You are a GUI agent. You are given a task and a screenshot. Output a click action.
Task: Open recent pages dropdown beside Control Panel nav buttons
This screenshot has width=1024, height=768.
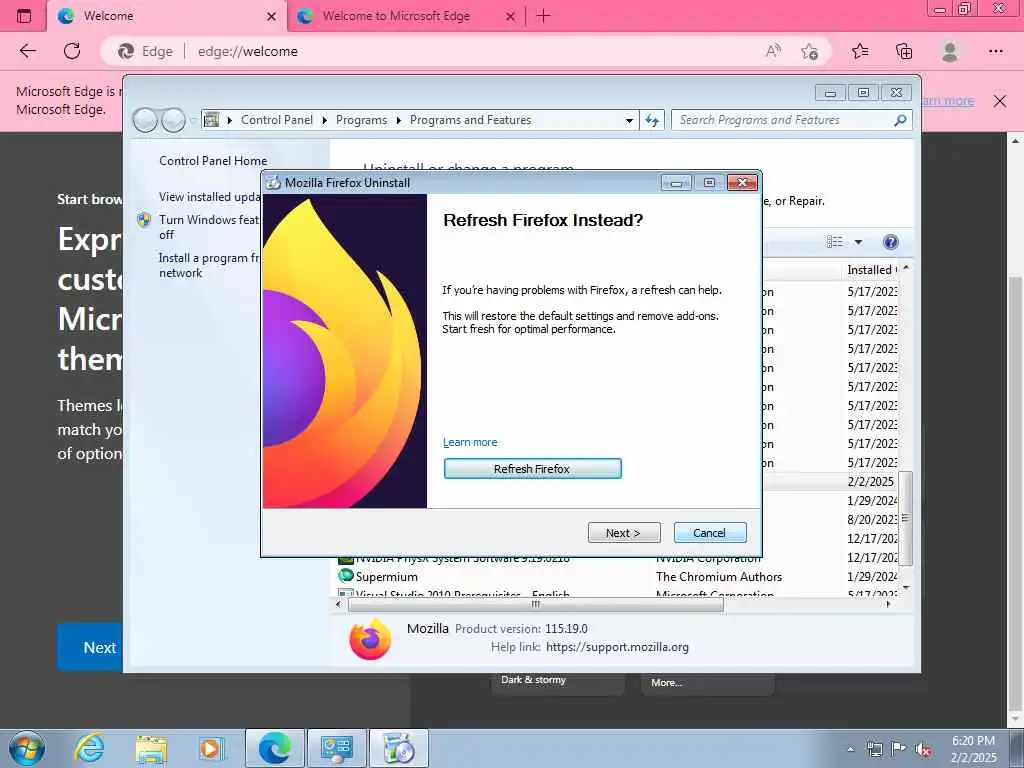coord(193,120)
